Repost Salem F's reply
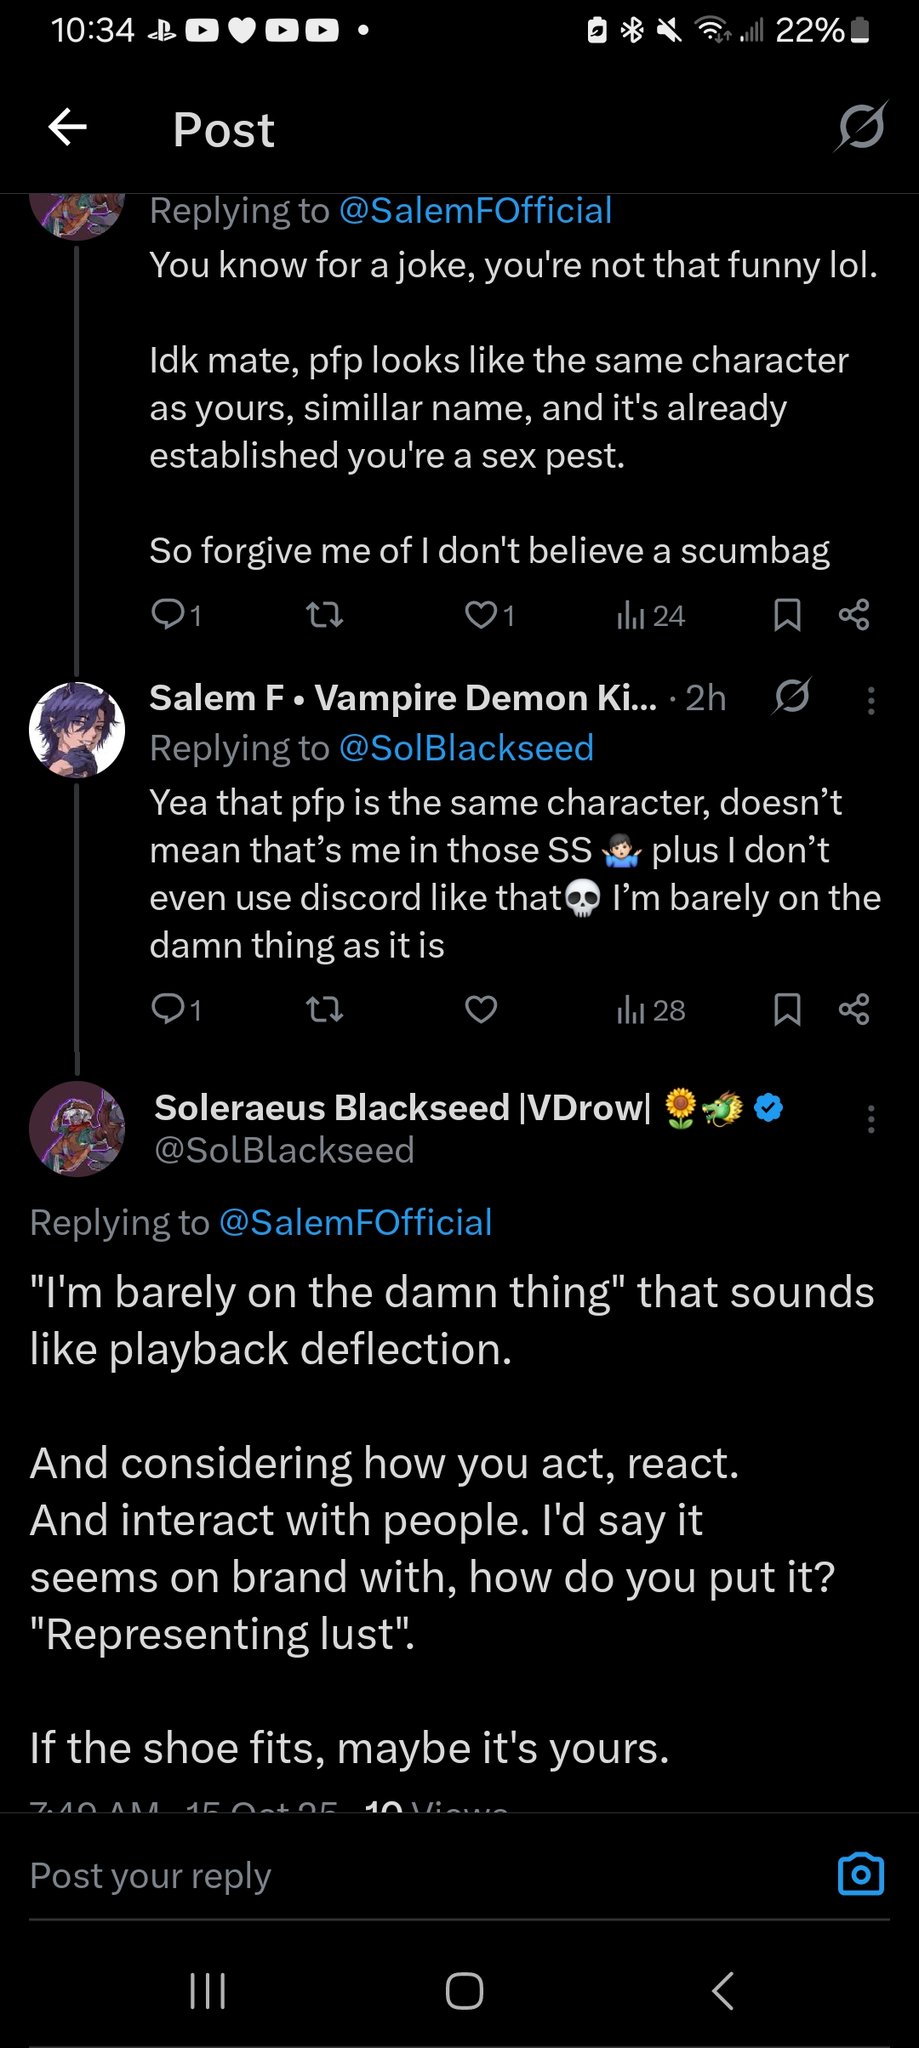 tap(324, 1010)
